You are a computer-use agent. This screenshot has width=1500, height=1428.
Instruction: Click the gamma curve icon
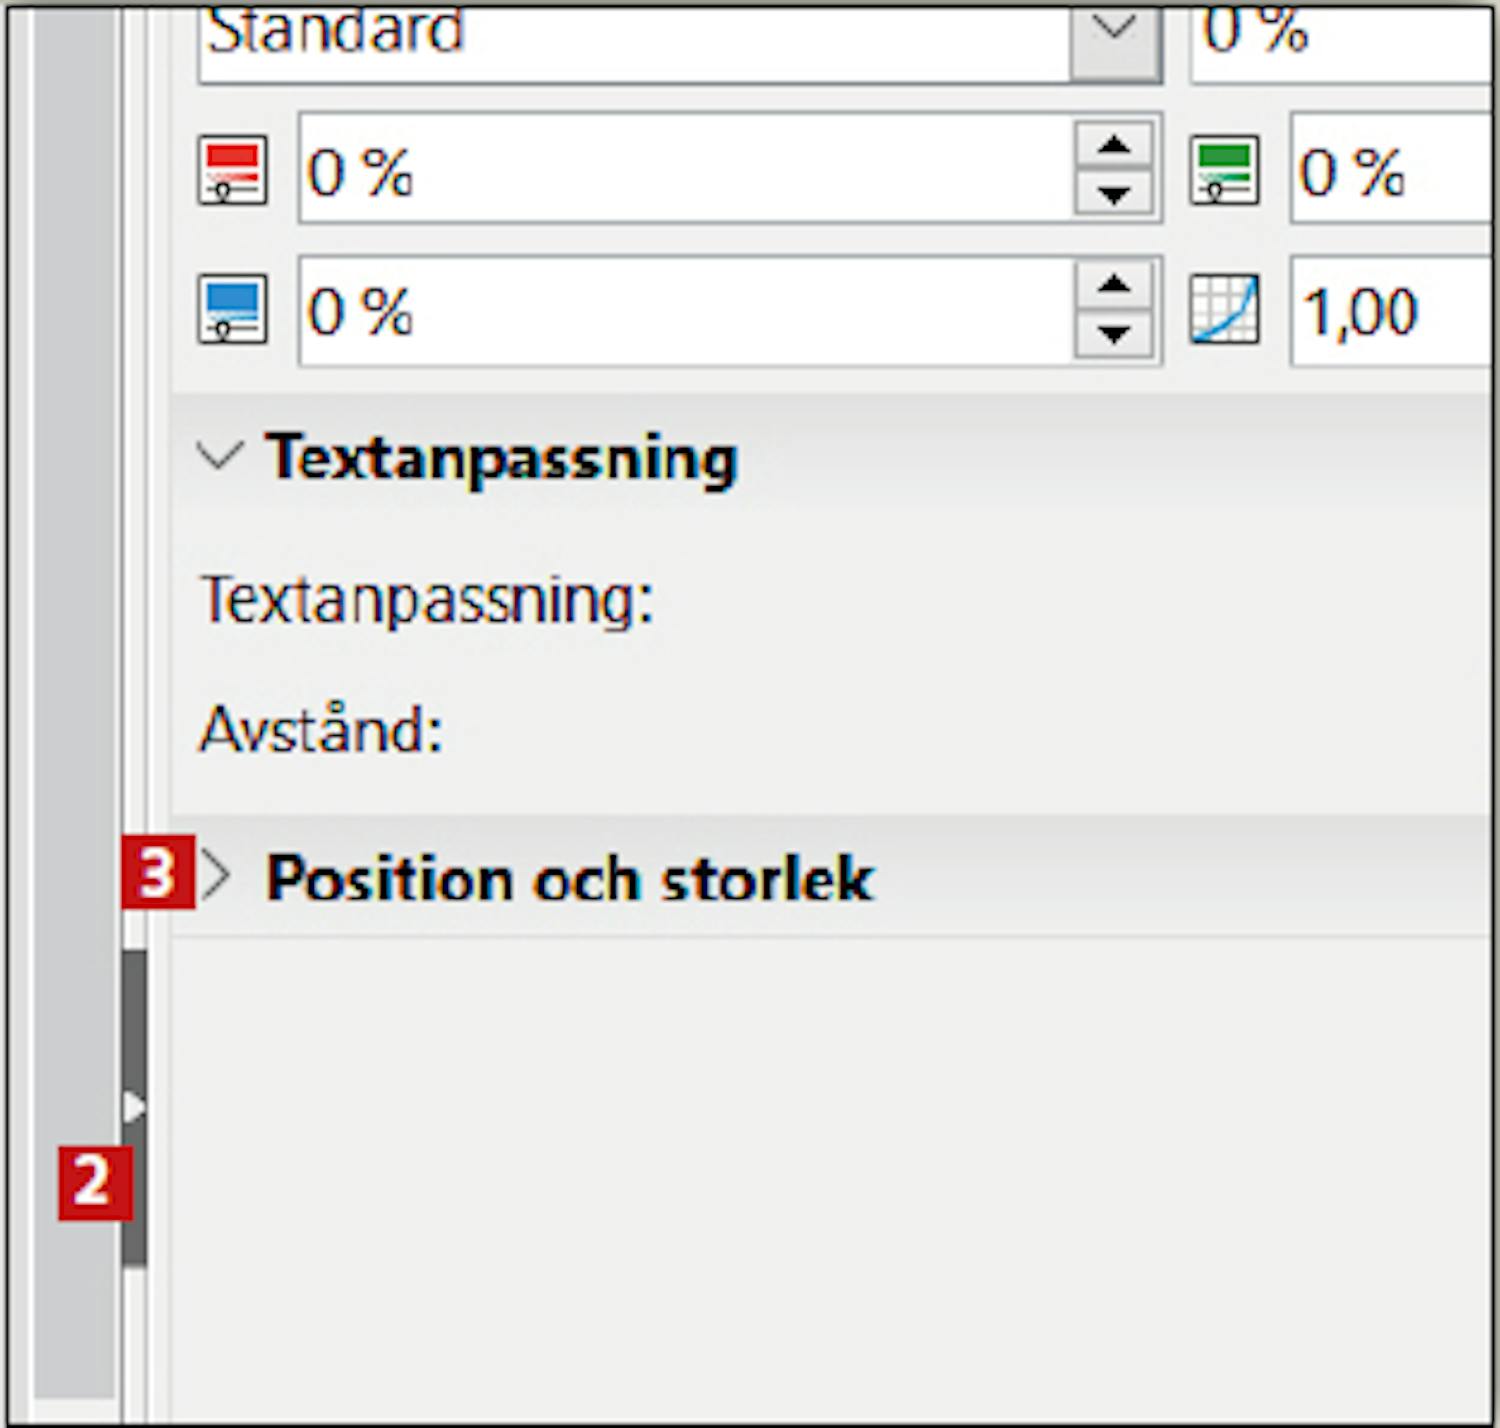[x=1224, y=310]
